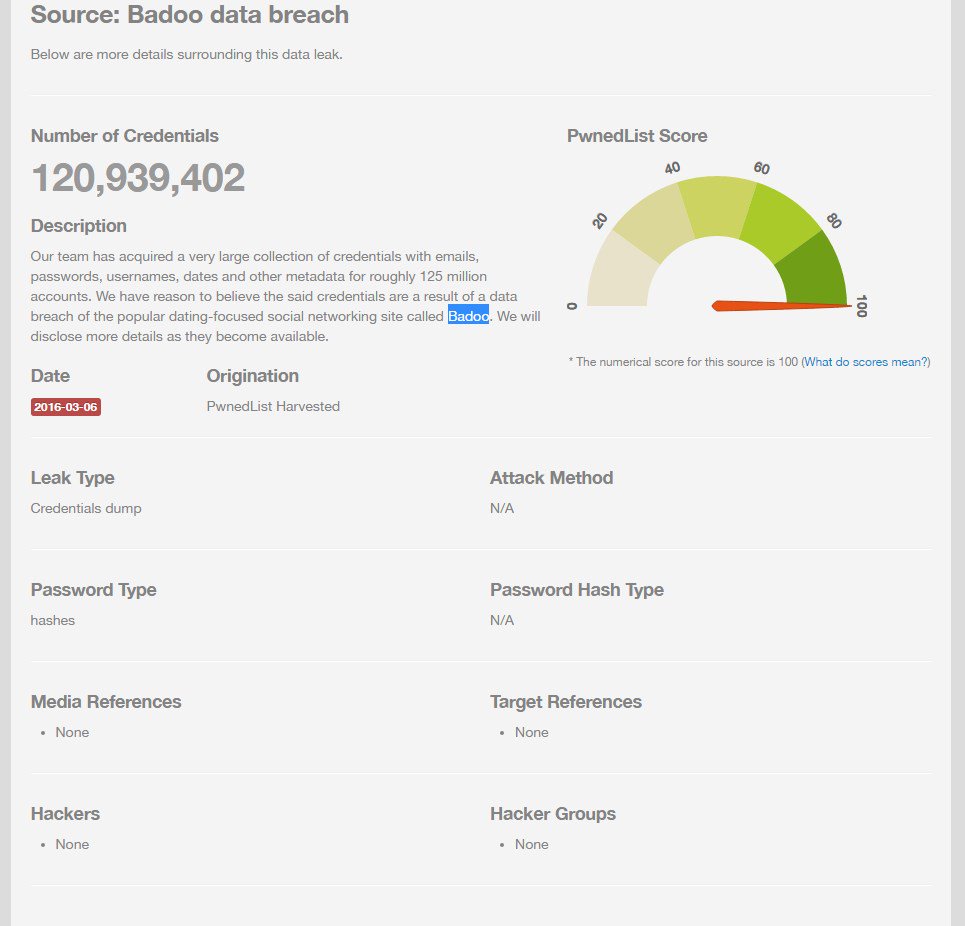Click the credentials count 120,939,402
The width and height of the screenshot is (965, 926).
(138, 178)
